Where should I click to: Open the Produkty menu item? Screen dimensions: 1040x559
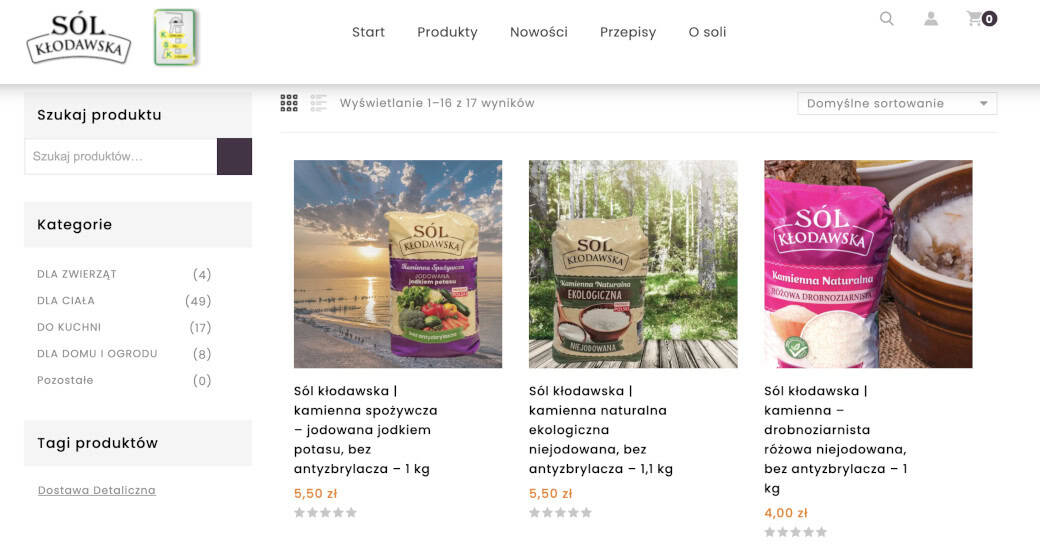point(447,32)
